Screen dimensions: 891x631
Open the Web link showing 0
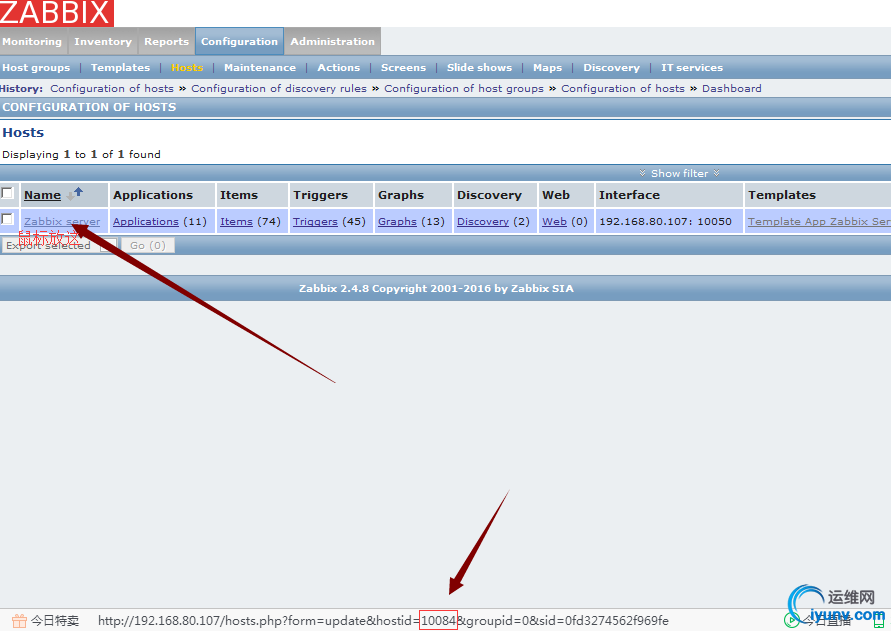554,222
